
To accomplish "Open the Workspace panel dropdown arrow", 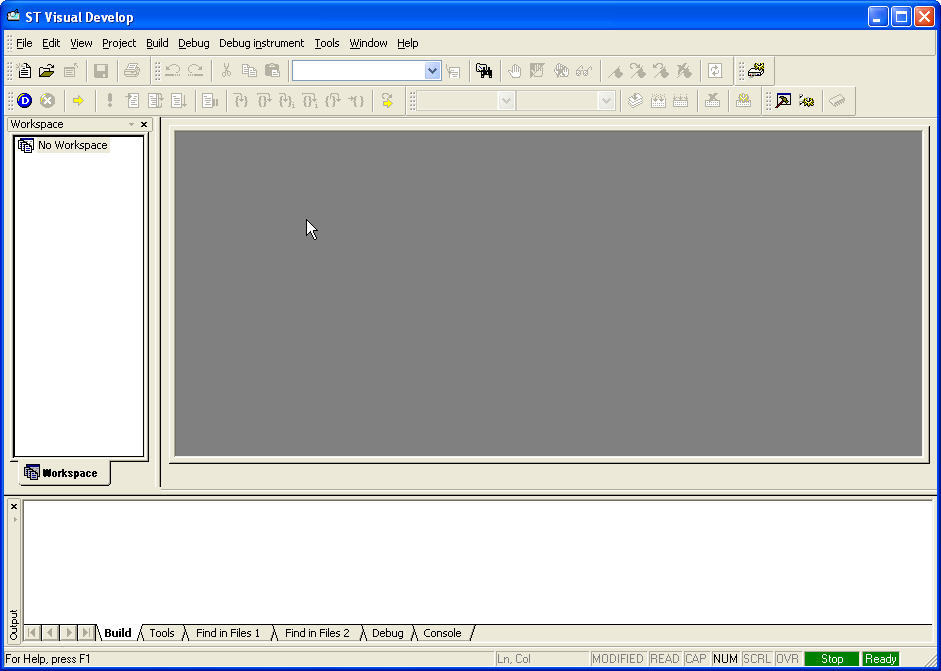I will pyautogui.click(x=131, y=124).
